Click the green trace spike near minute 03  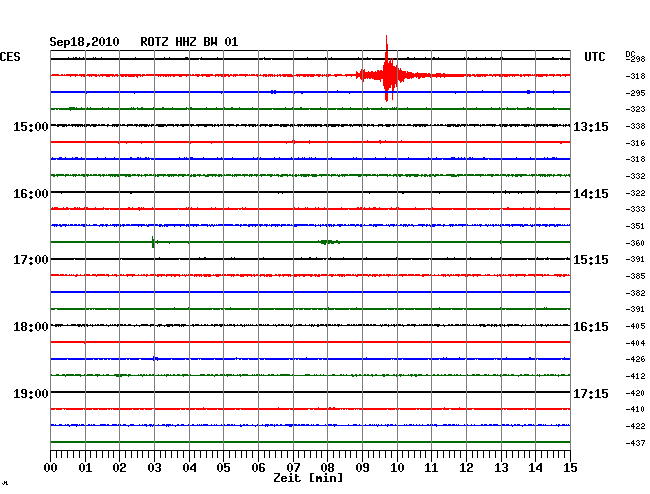(x=153, y=242)
